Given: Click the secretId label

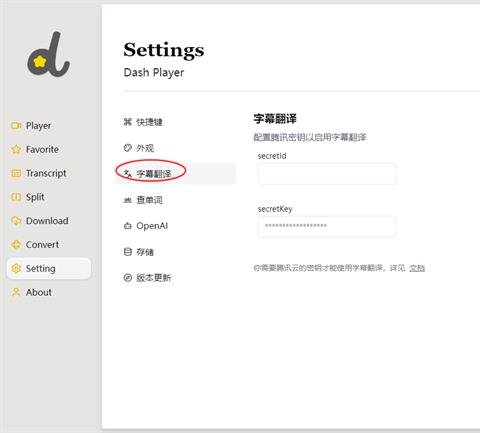Looking at the screenshot, I should (x=272, y=156).
